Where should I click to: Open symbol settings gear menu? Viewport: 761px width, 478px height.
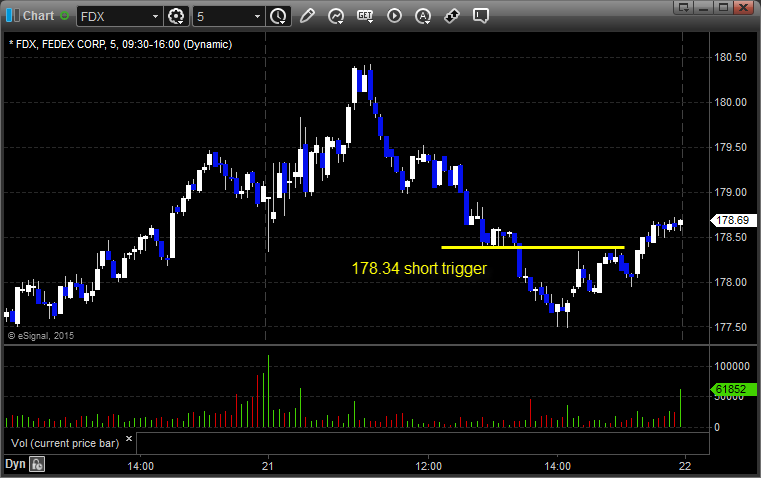coord(176,16)
